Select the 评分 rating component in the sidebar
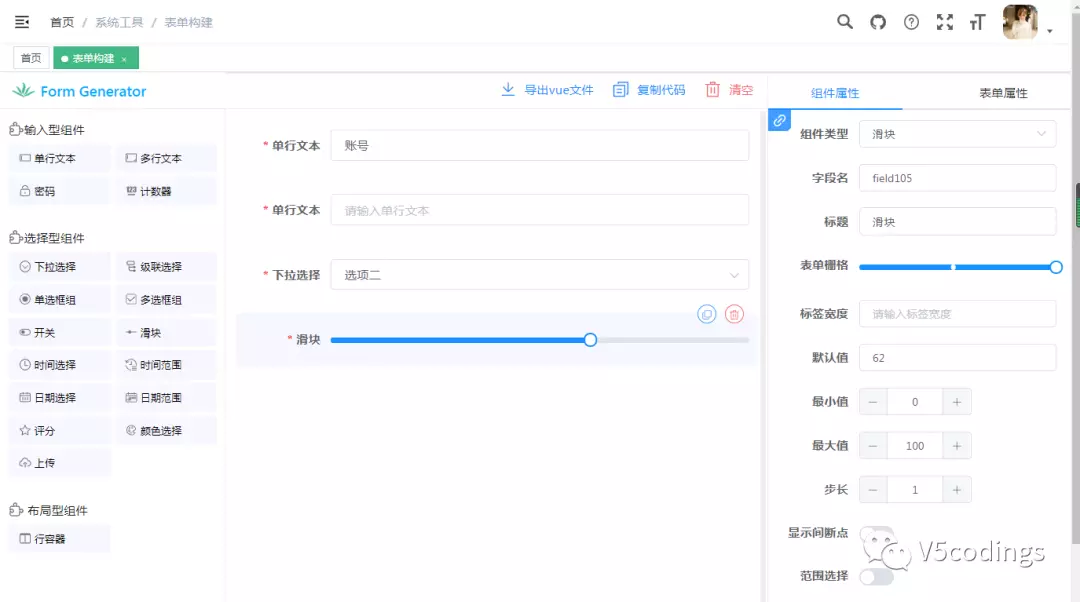This screenshot has height=602, width=1080. 58,430
